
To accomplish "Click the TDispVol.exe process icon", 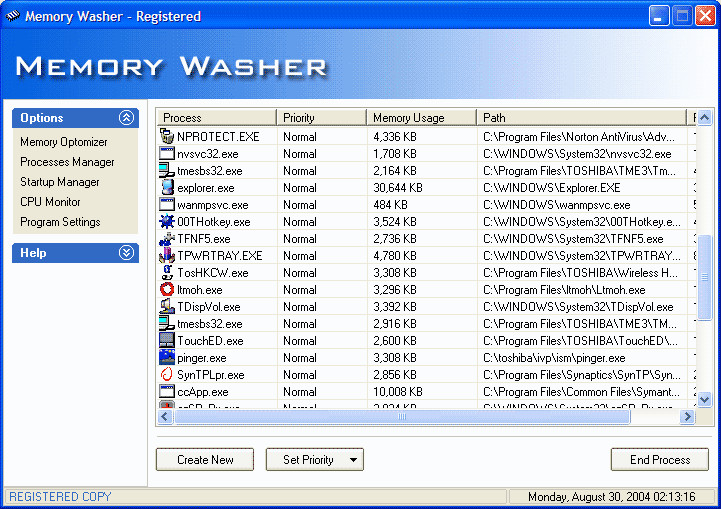I will coord(167,306).
